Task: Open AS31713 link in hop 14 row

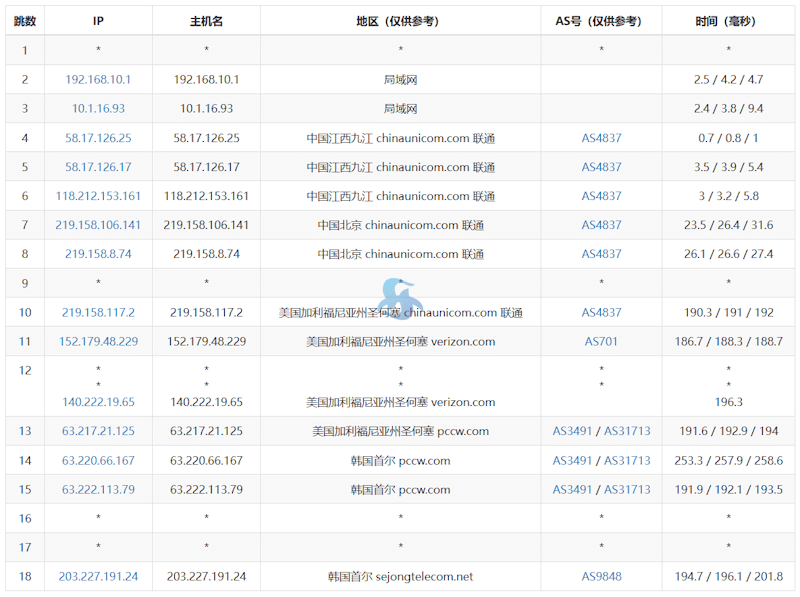Action: point(628,461)
